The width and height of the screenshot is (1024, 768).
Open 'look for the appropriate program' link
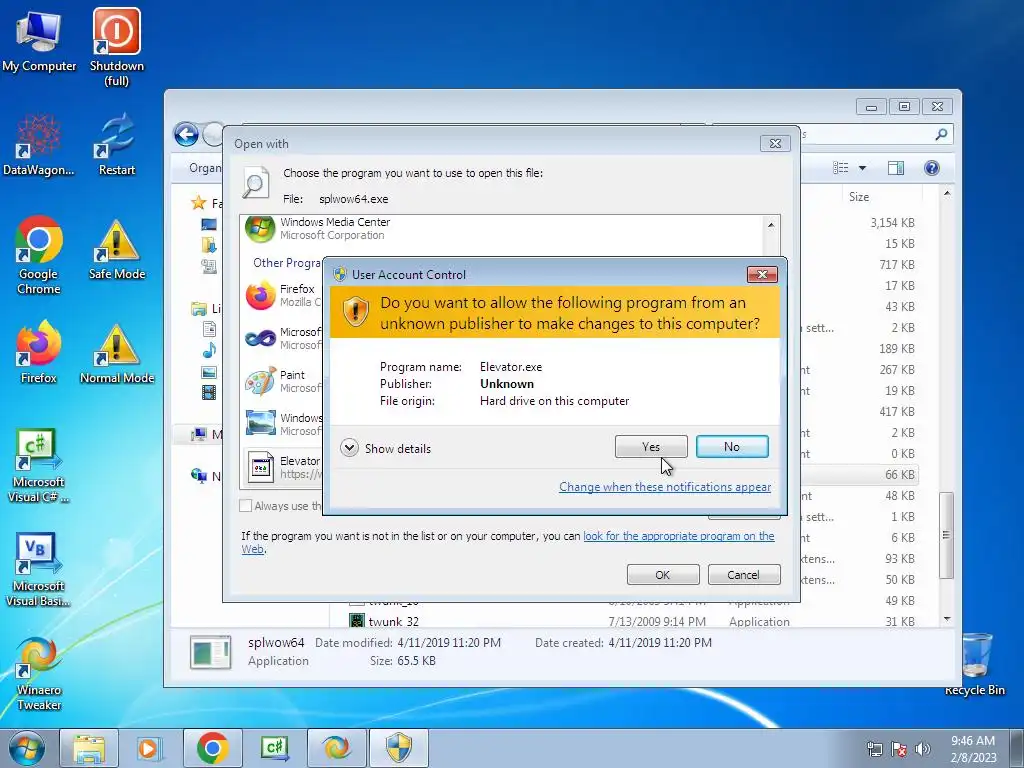point(679,536)
